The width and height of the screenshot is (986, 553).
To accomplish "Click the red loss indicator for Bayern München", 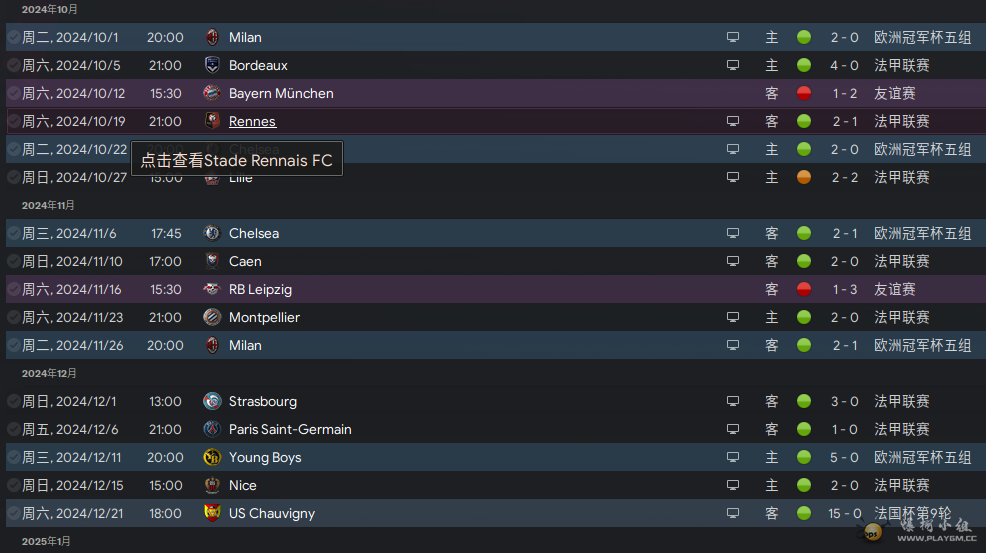I will (x=804, y=94).
